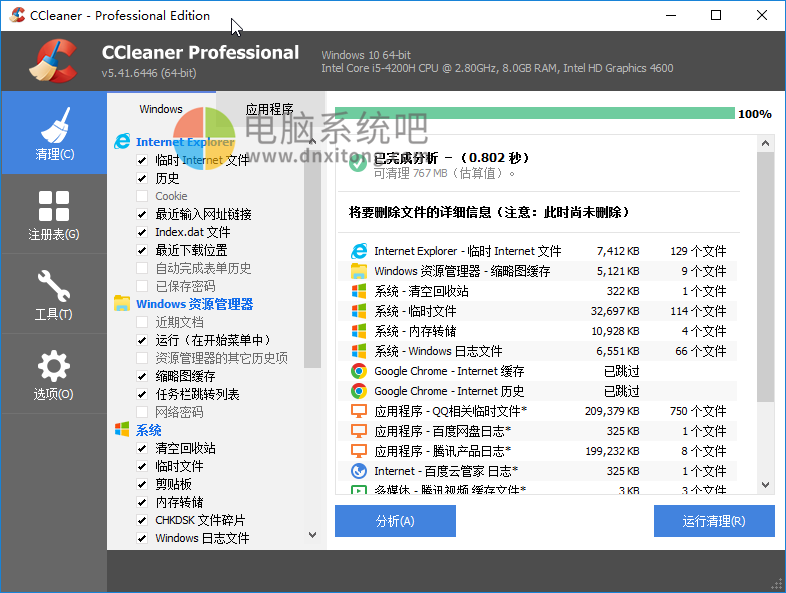Image resolution: width=786 pixels, height=593 pixels.
Task: Click the folder icon beside 缩略图缓存 result
Action: pyautogui.click(x=358, y=271)
